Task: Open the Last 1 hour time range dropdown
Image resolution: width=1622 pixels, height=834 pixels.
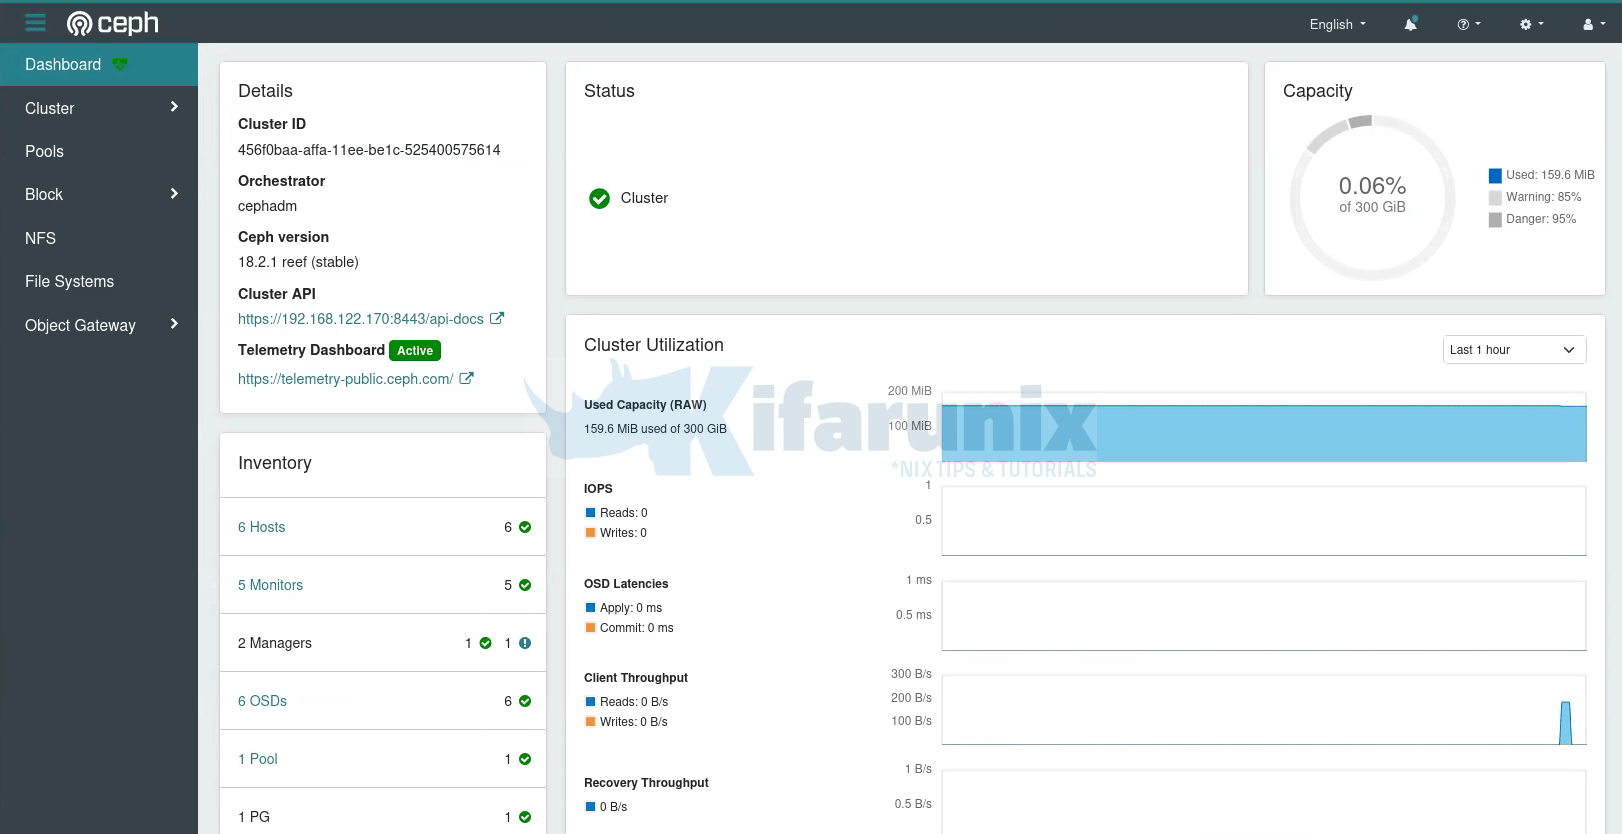Action: coord(1514,350)
